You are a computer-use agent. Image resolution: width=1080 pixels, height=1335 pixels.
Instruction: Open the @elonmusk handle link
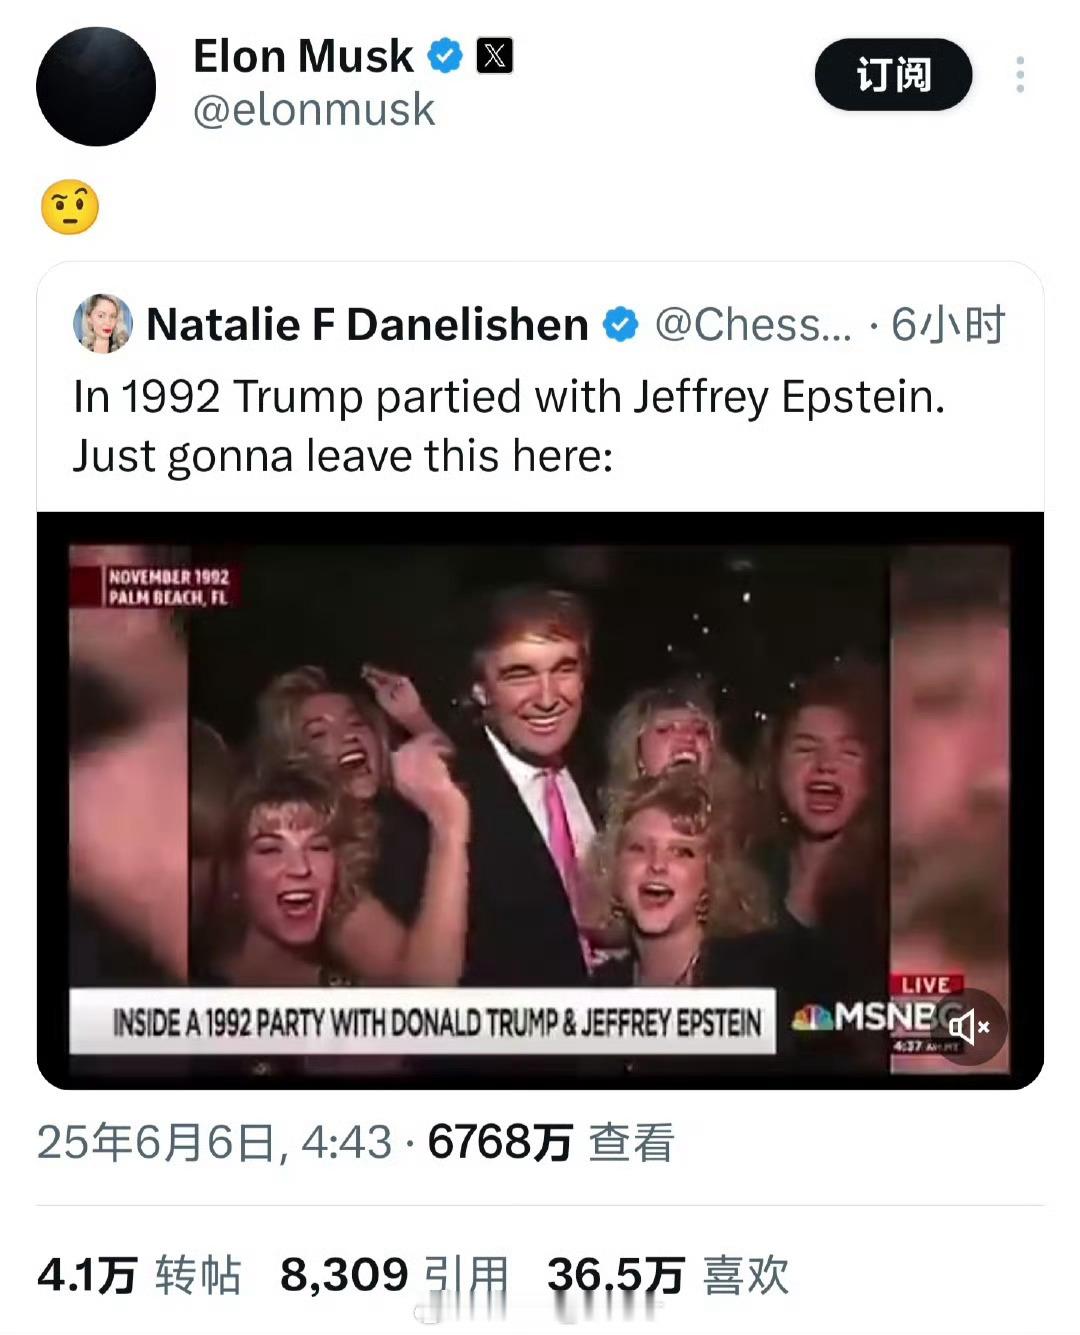tap(314, 109)
